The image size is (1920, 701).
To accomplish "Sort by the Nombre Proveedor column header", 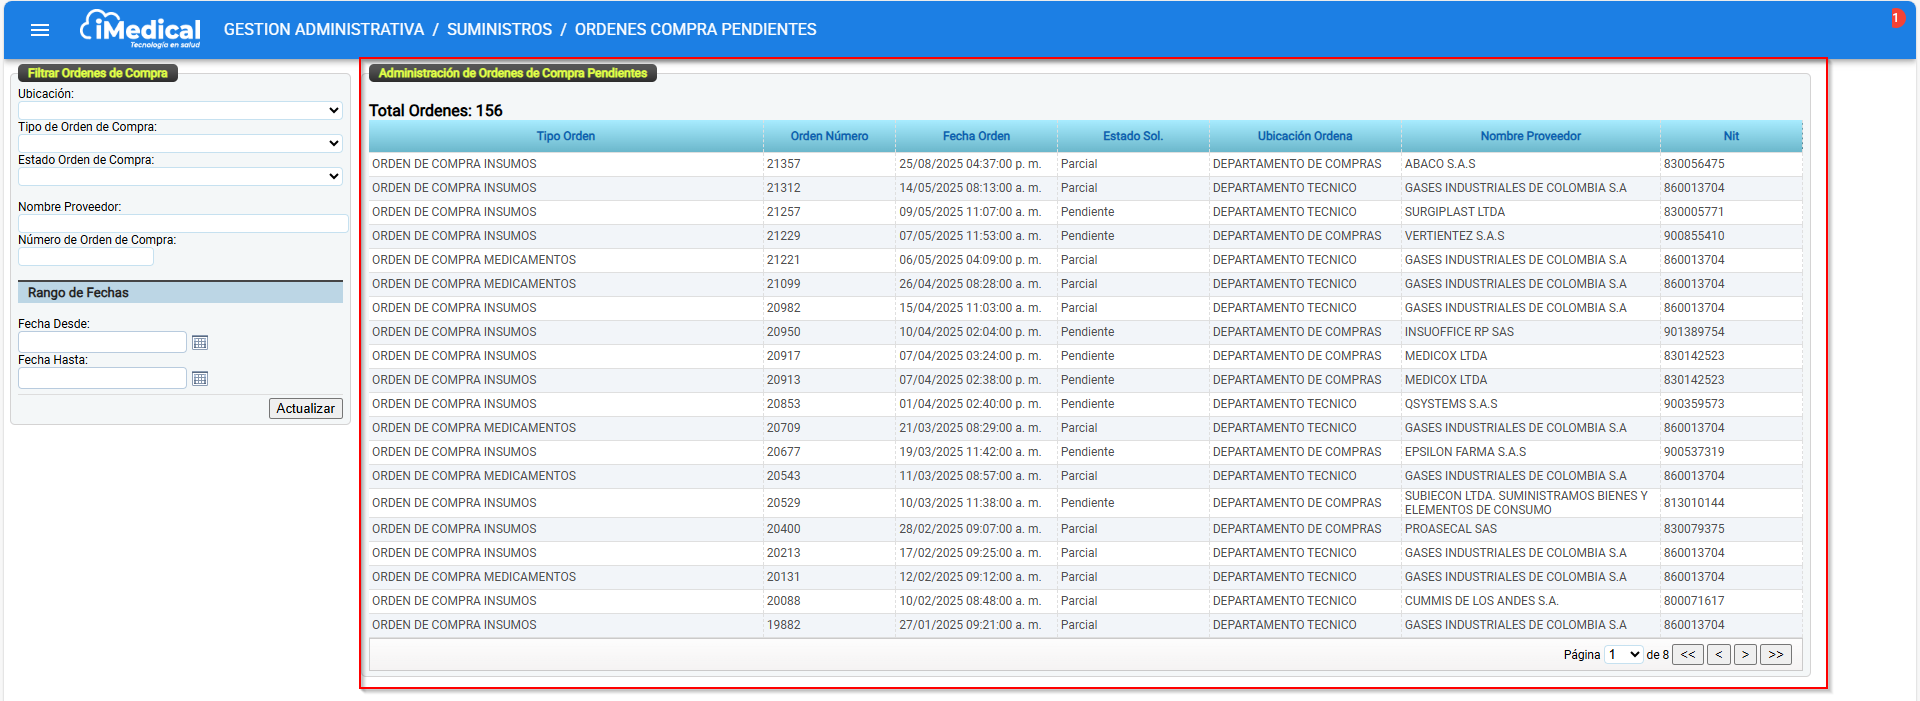I will 1530,136.
